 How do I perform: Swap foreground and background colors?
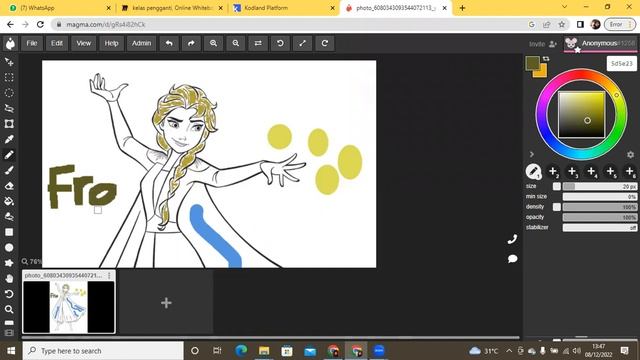pyautogui.click(x=546, y=59)
